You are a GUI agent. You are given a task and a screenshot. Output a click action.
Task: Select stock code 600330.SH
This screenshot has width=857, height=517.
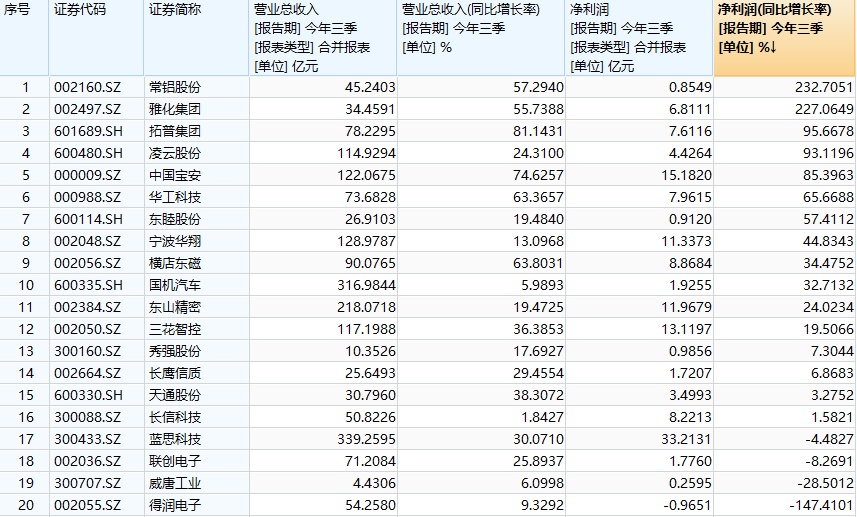click(x=88, y=395)
